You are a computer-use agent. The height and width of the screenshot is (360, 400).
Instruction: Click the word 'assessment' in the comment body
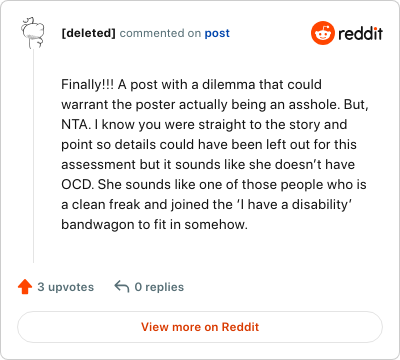99,165
